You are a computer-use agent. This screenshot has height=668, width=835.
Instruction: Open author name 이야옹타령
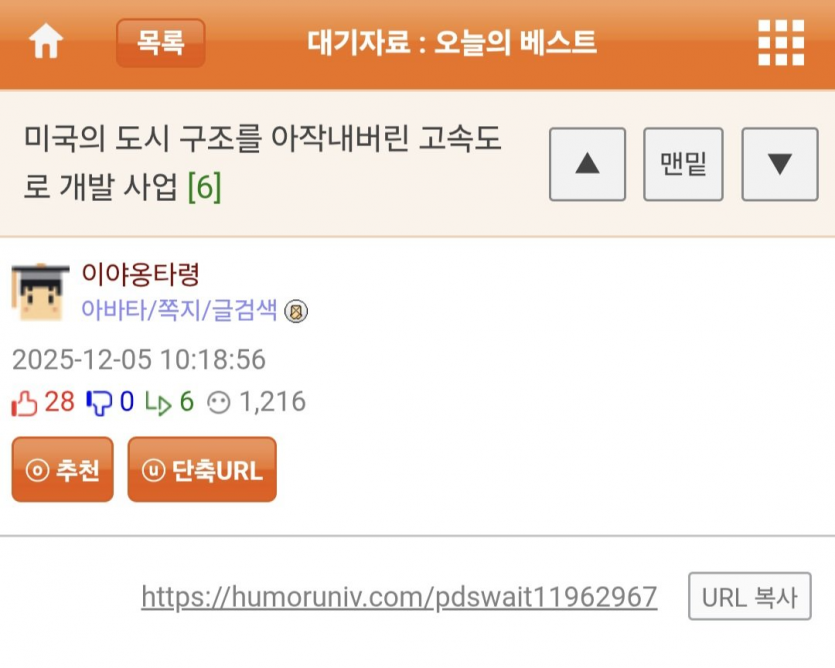141,274
